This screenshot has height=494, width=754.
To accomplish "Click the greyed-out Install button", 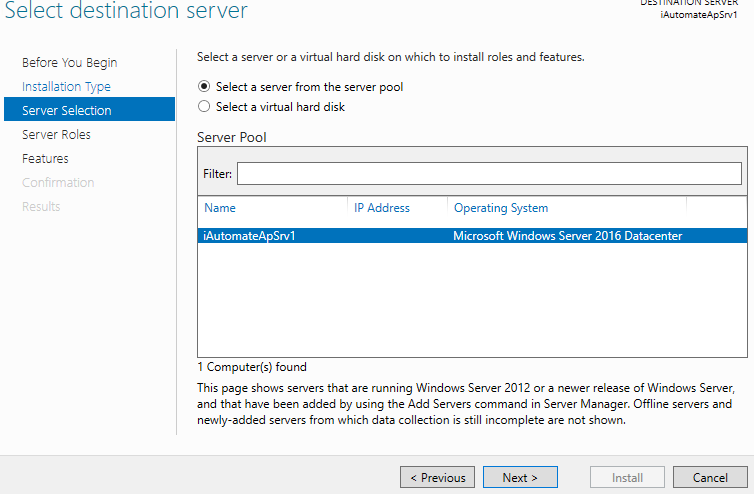I will tap(626, 477).
